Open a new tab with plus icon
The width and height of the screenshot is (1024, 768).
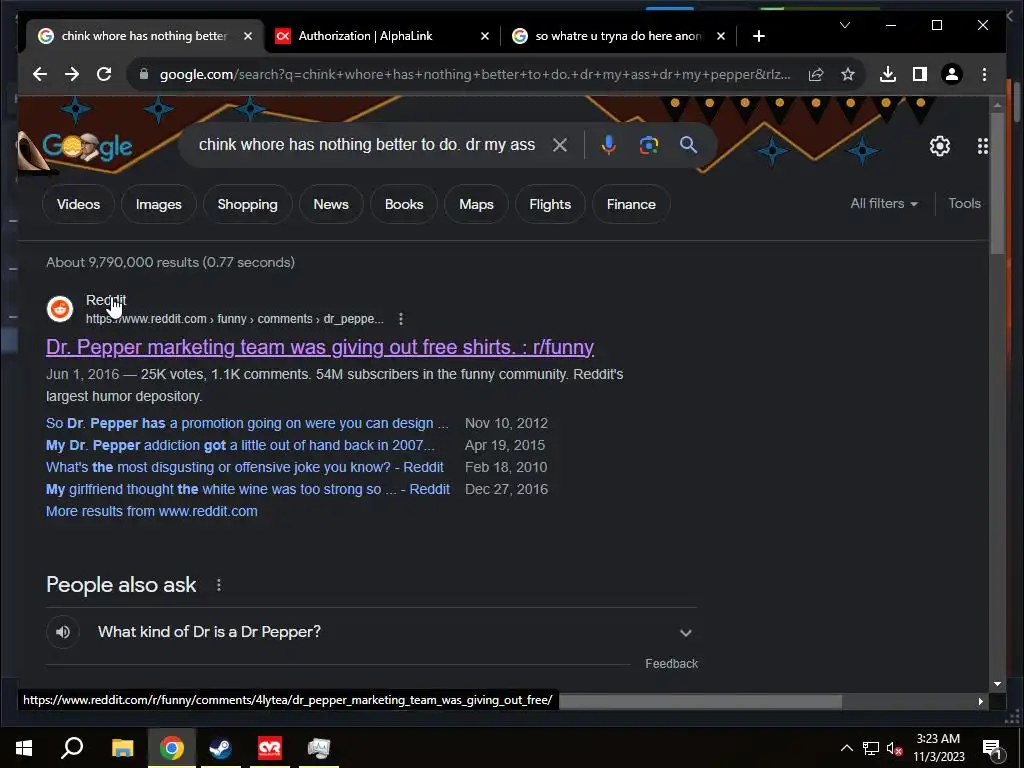click(x=758, y=36)
